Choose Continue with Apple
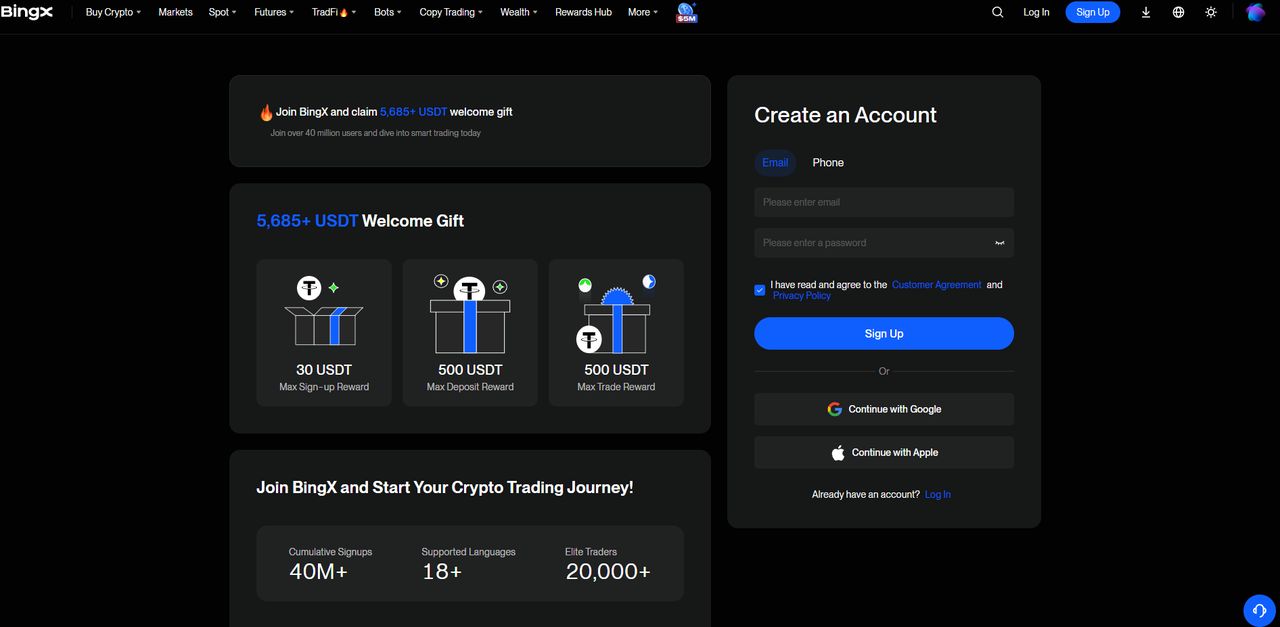 point(884,452)
